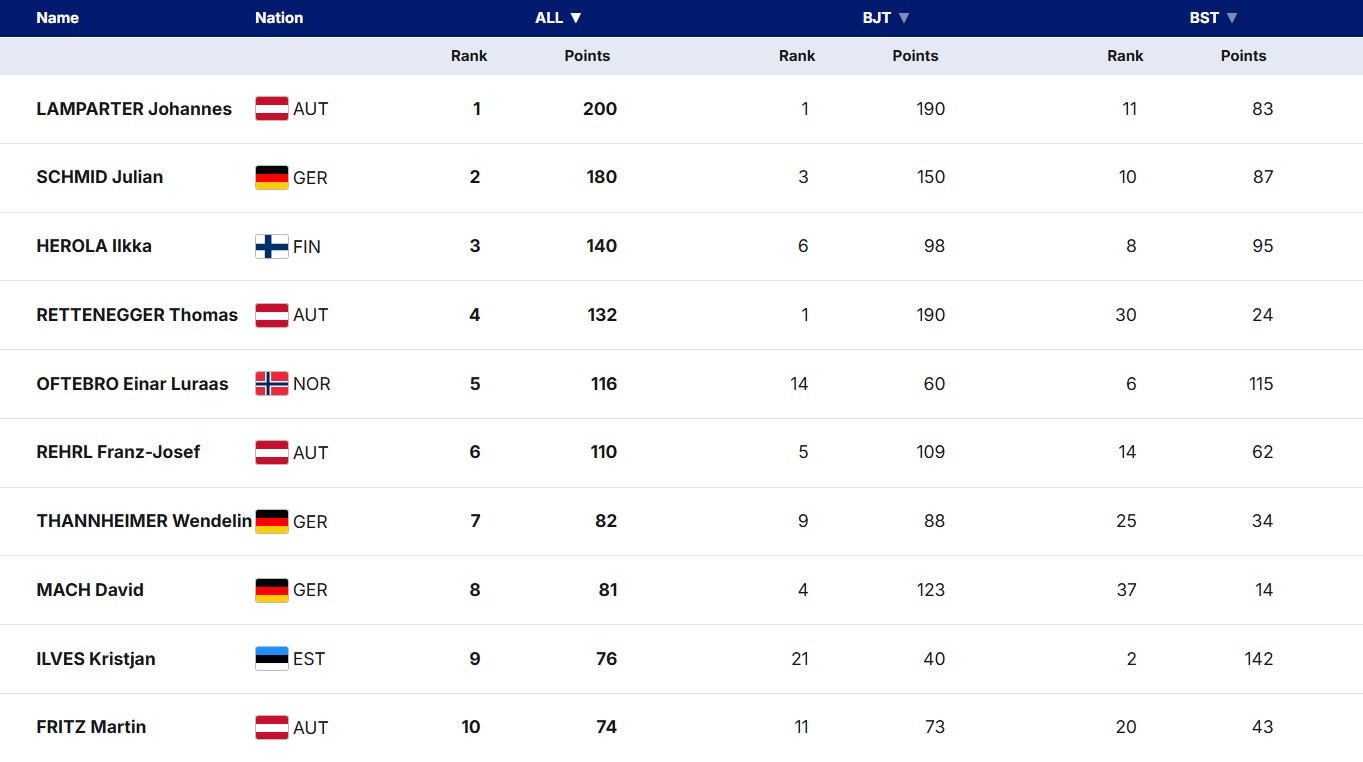Open LAMPARTER Johannes athlete profile
Viewport: 1363px width, 762px height.
pyautogui.click(x=134, y=109)
